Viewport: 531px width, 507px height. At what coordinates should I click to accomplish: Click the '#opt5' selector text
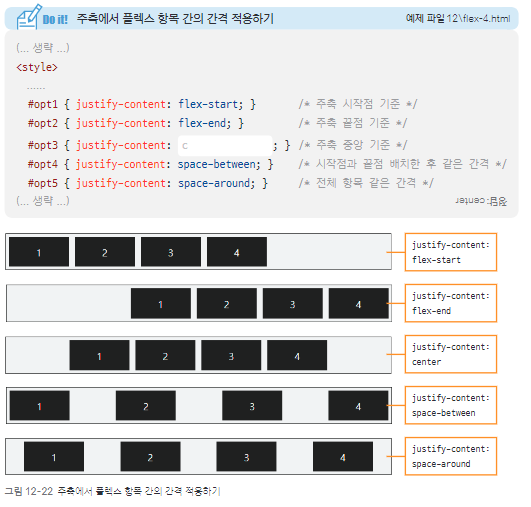[x=43, y=184]
